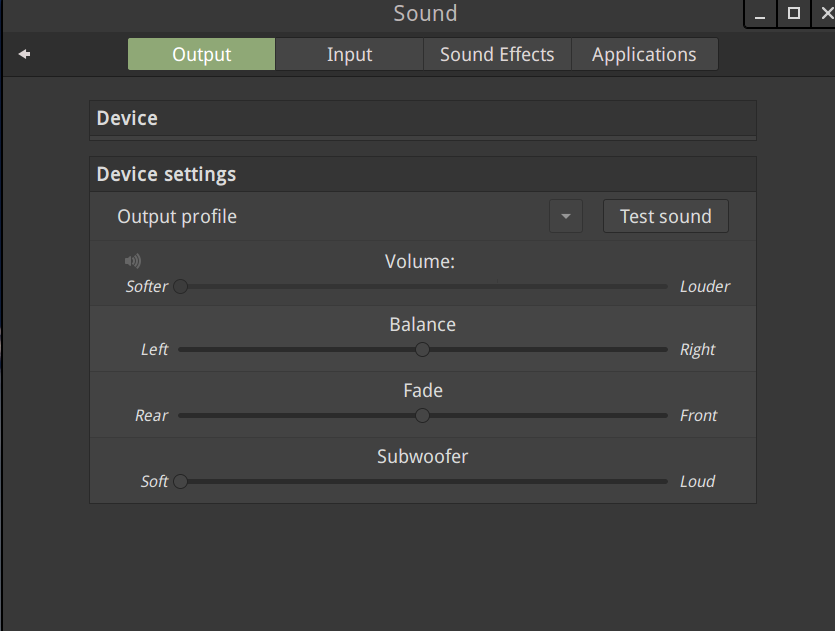Open the Output profile dropdown
The width and height of the screenshot is (835, 631).
(566, 216)
